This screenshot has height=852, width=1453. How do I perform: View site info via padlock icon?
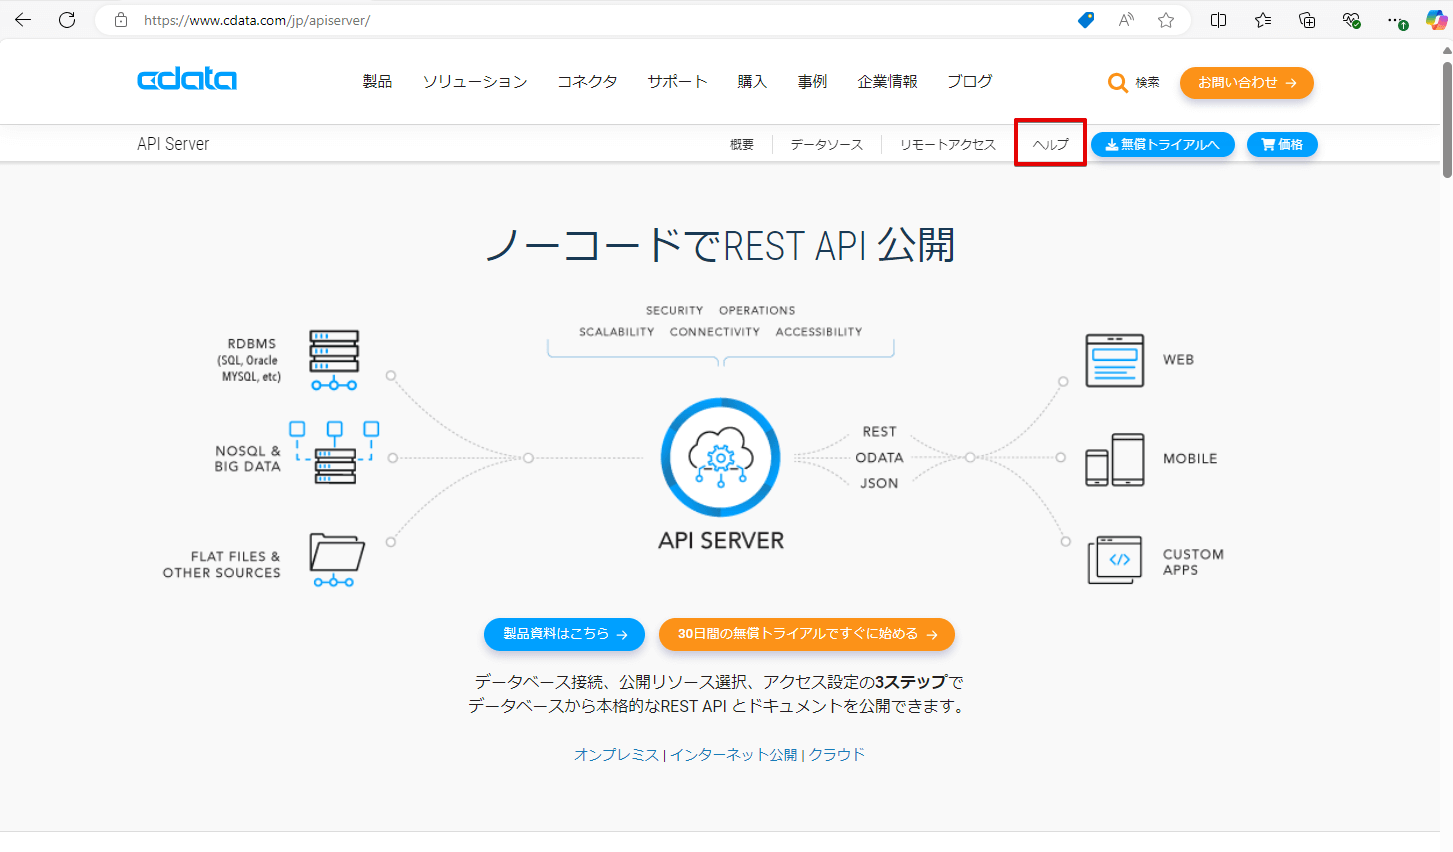pyautogui.click(x=121, y=20)
